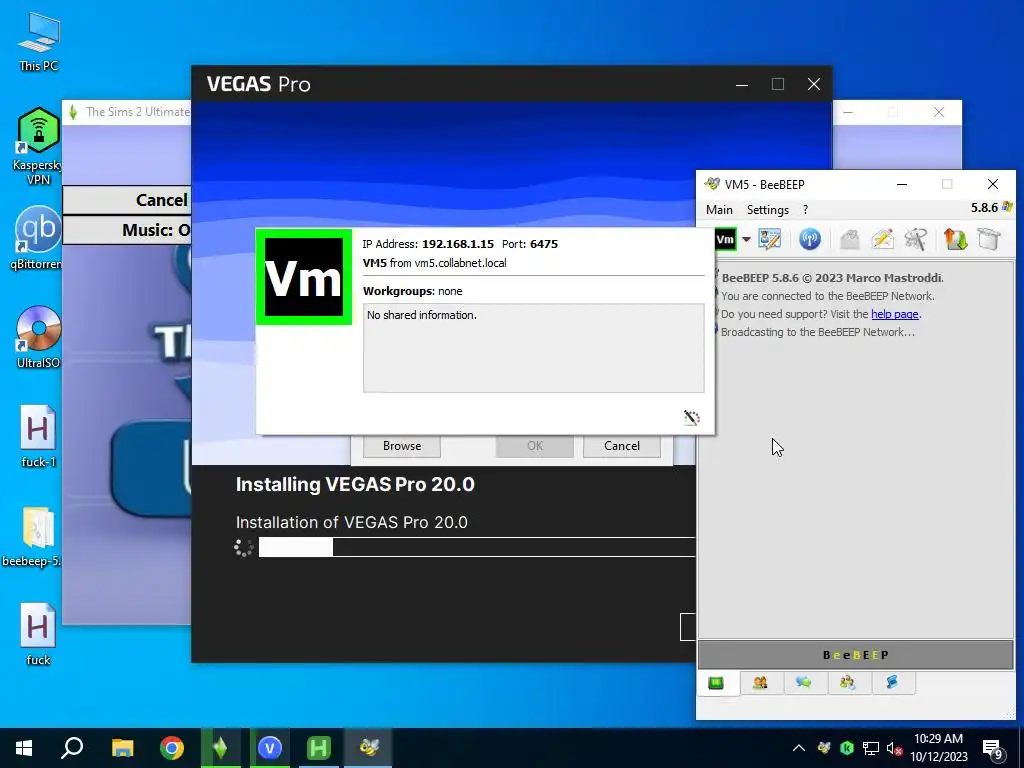
Task: Click the icon beside version 5.8.6
Action: tap(1007, 207)
